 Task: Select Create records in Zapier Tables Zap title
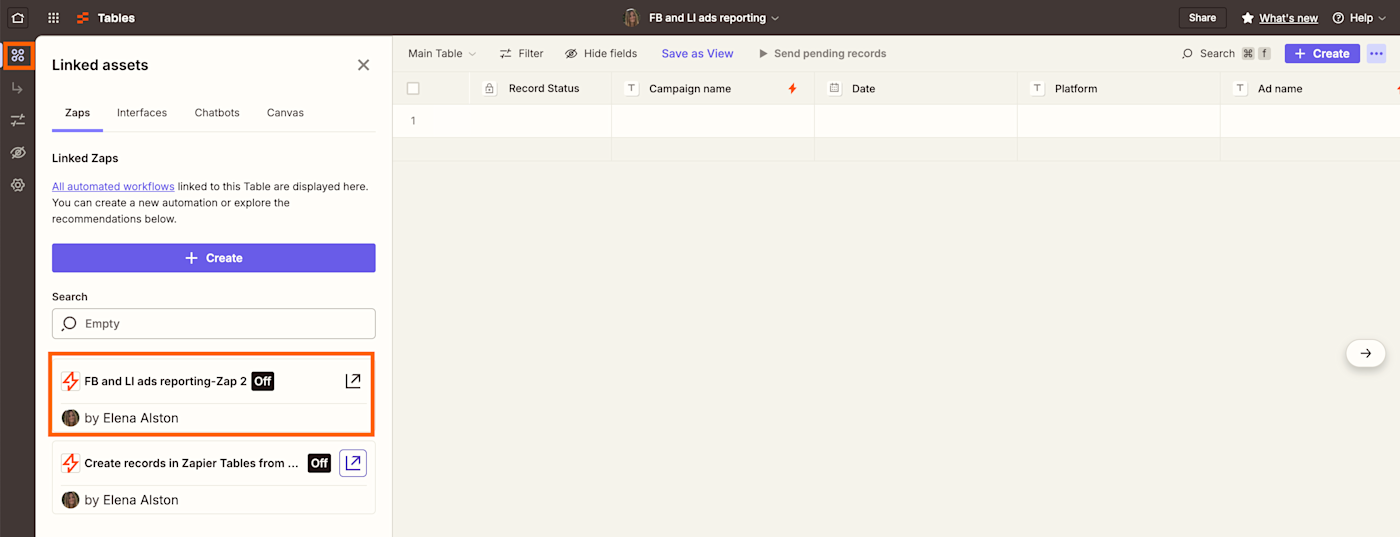tap(192, 463)
